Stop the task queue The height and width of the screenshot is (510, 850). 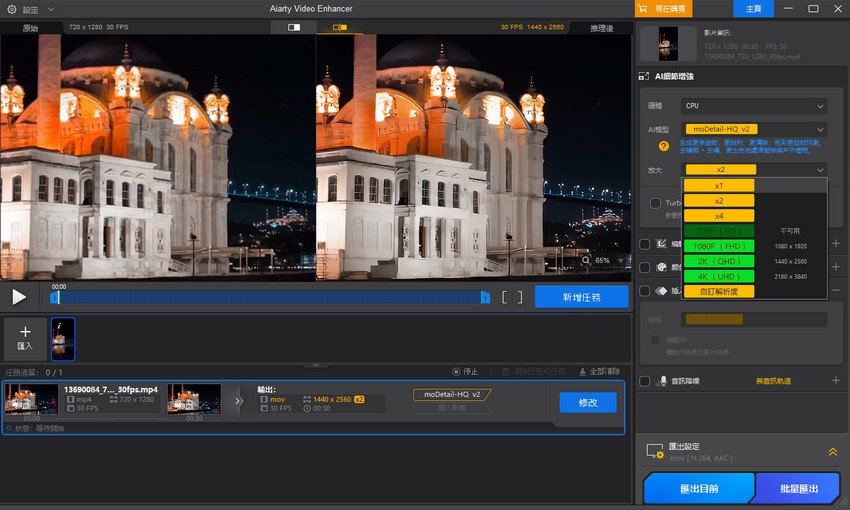tap(465, 372)
